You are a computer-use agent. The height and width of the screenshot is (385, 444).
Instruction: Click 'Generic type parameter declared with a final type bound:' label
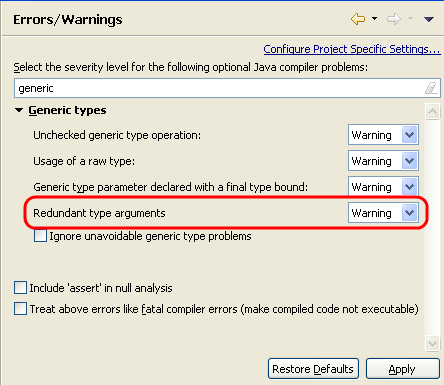coord(171,187)
